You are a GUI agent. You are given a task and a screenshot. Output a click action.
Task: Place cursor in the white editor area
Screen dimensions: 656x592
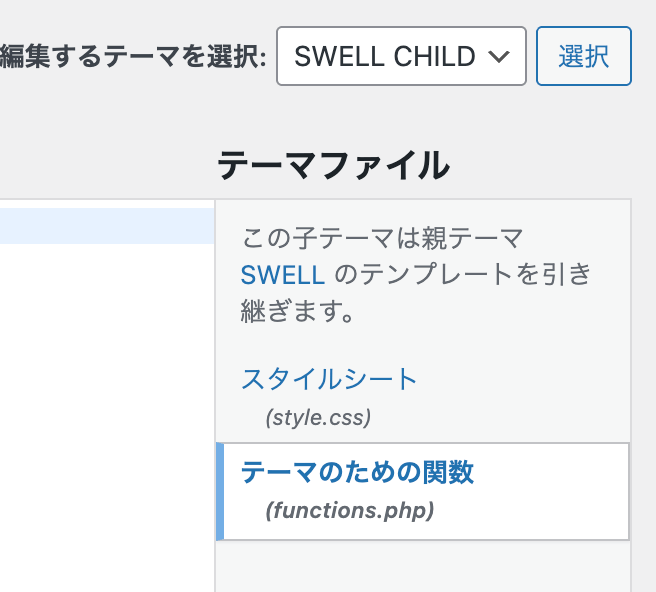(x=106, y=380)
